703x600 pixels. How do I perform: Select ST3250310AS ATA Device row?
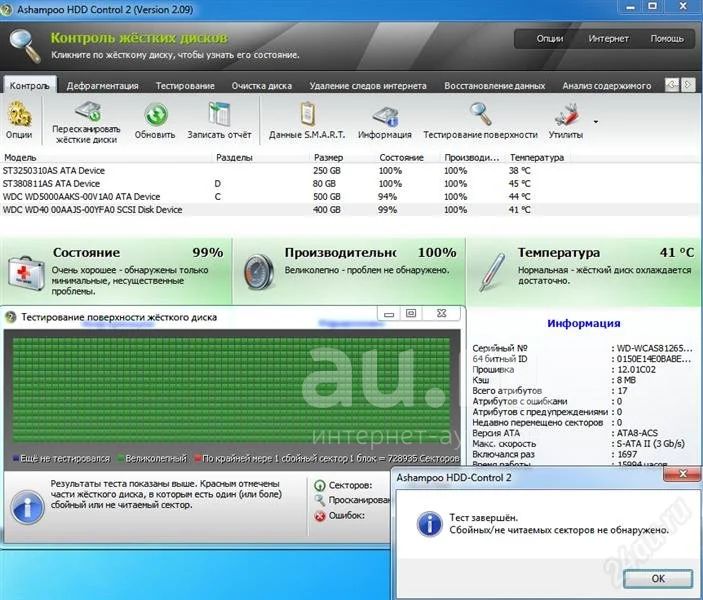tap(350, 170)
